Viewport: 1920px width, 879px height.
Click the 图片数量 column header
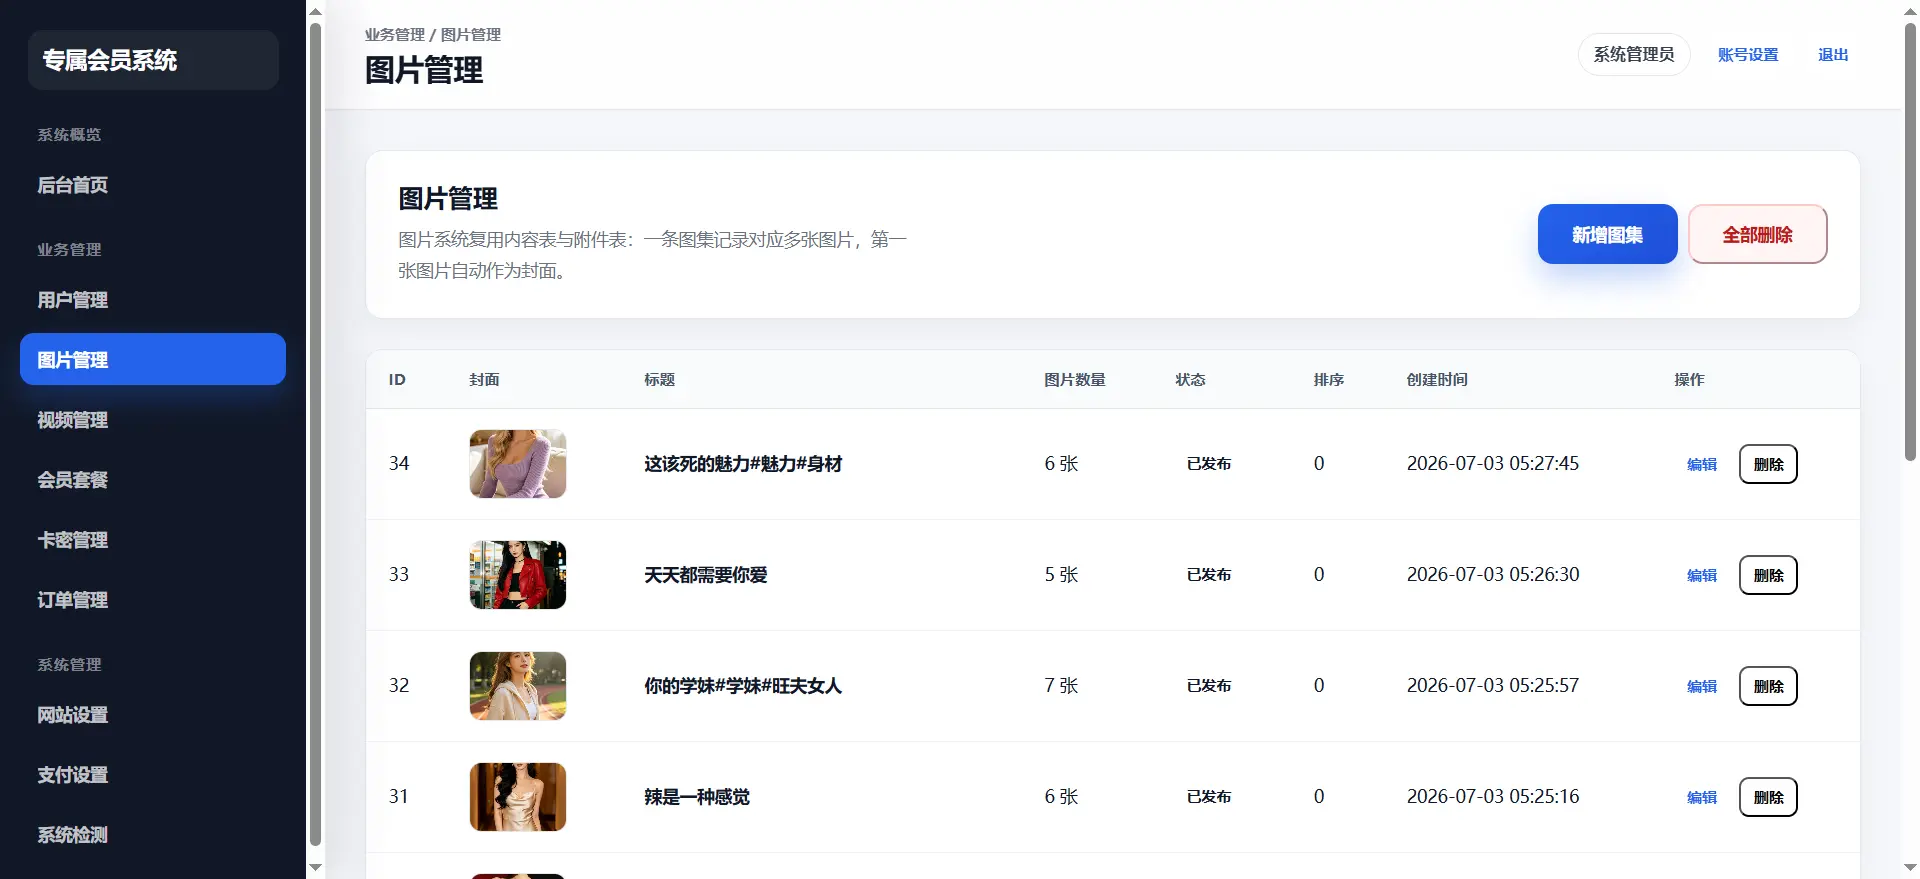tap(1075, 380)
